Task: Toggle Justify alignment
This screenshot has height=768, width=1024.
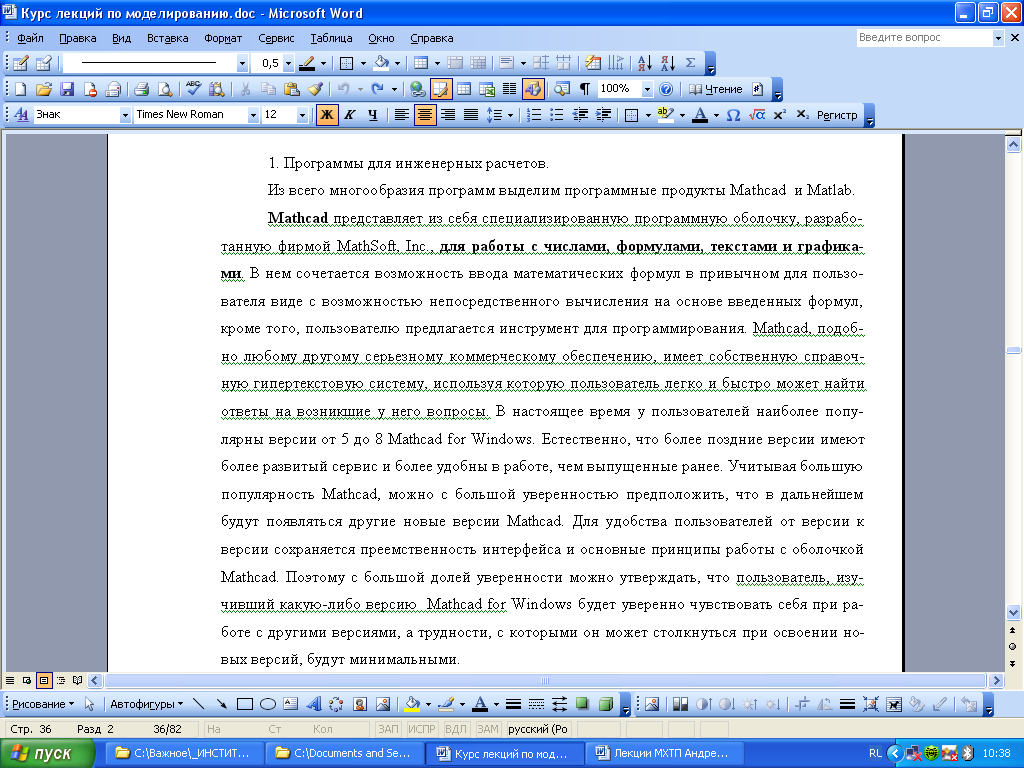Action: (x=471, y=115)
